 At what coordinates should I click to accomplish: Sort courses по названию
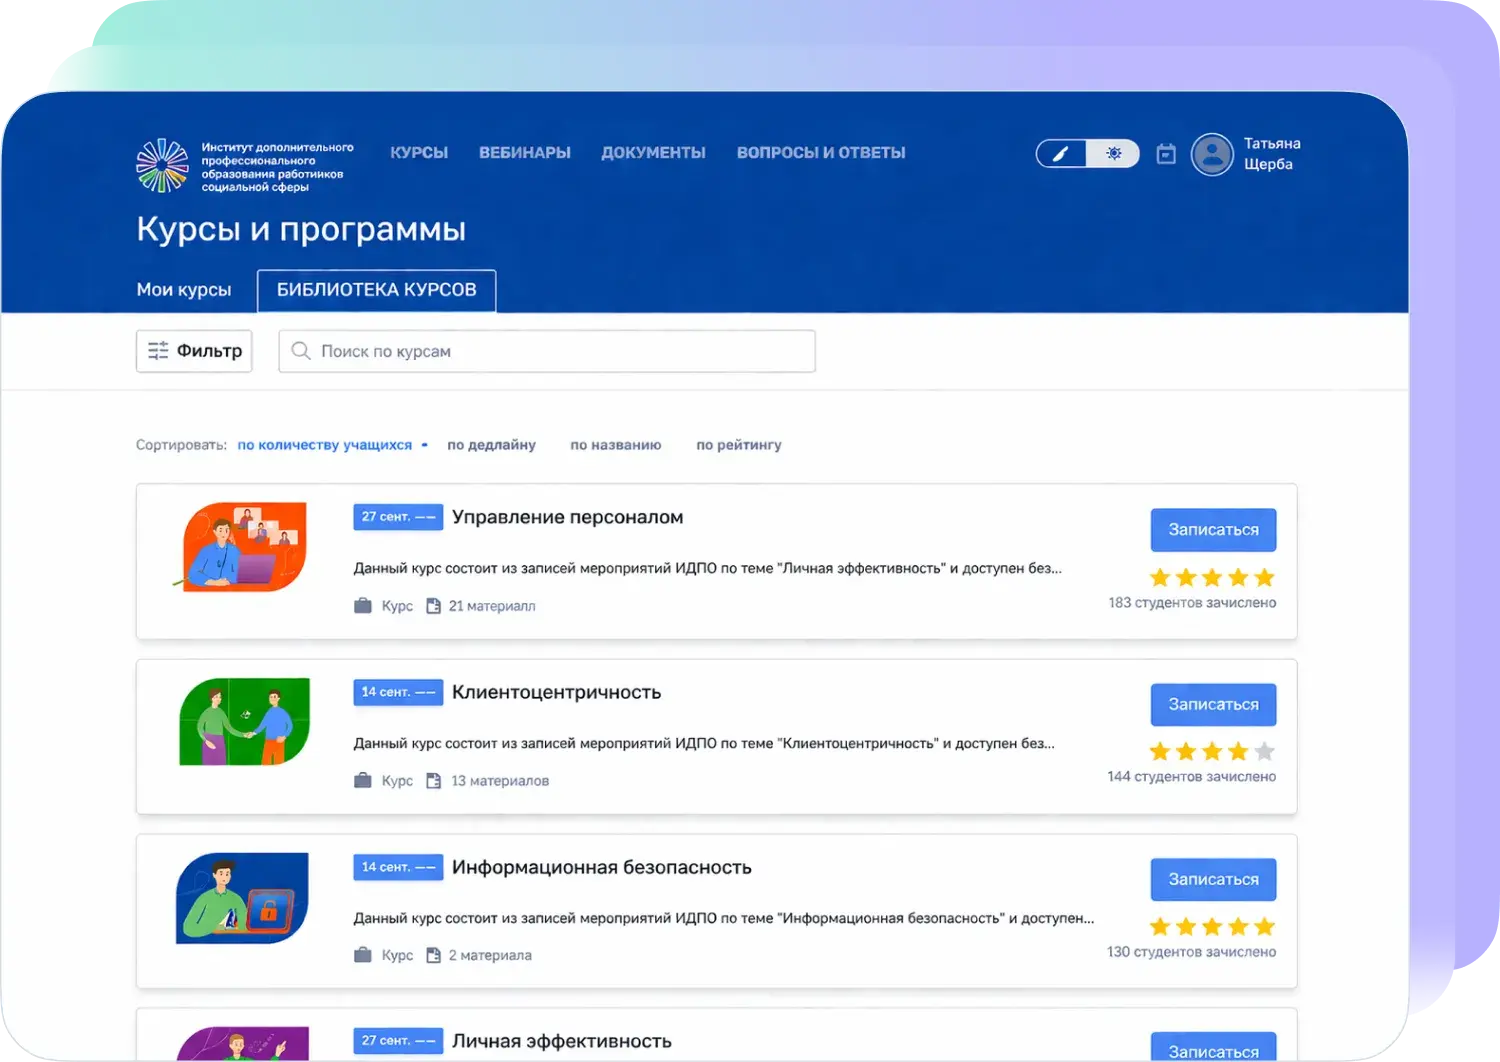click(x=616, y=445)
